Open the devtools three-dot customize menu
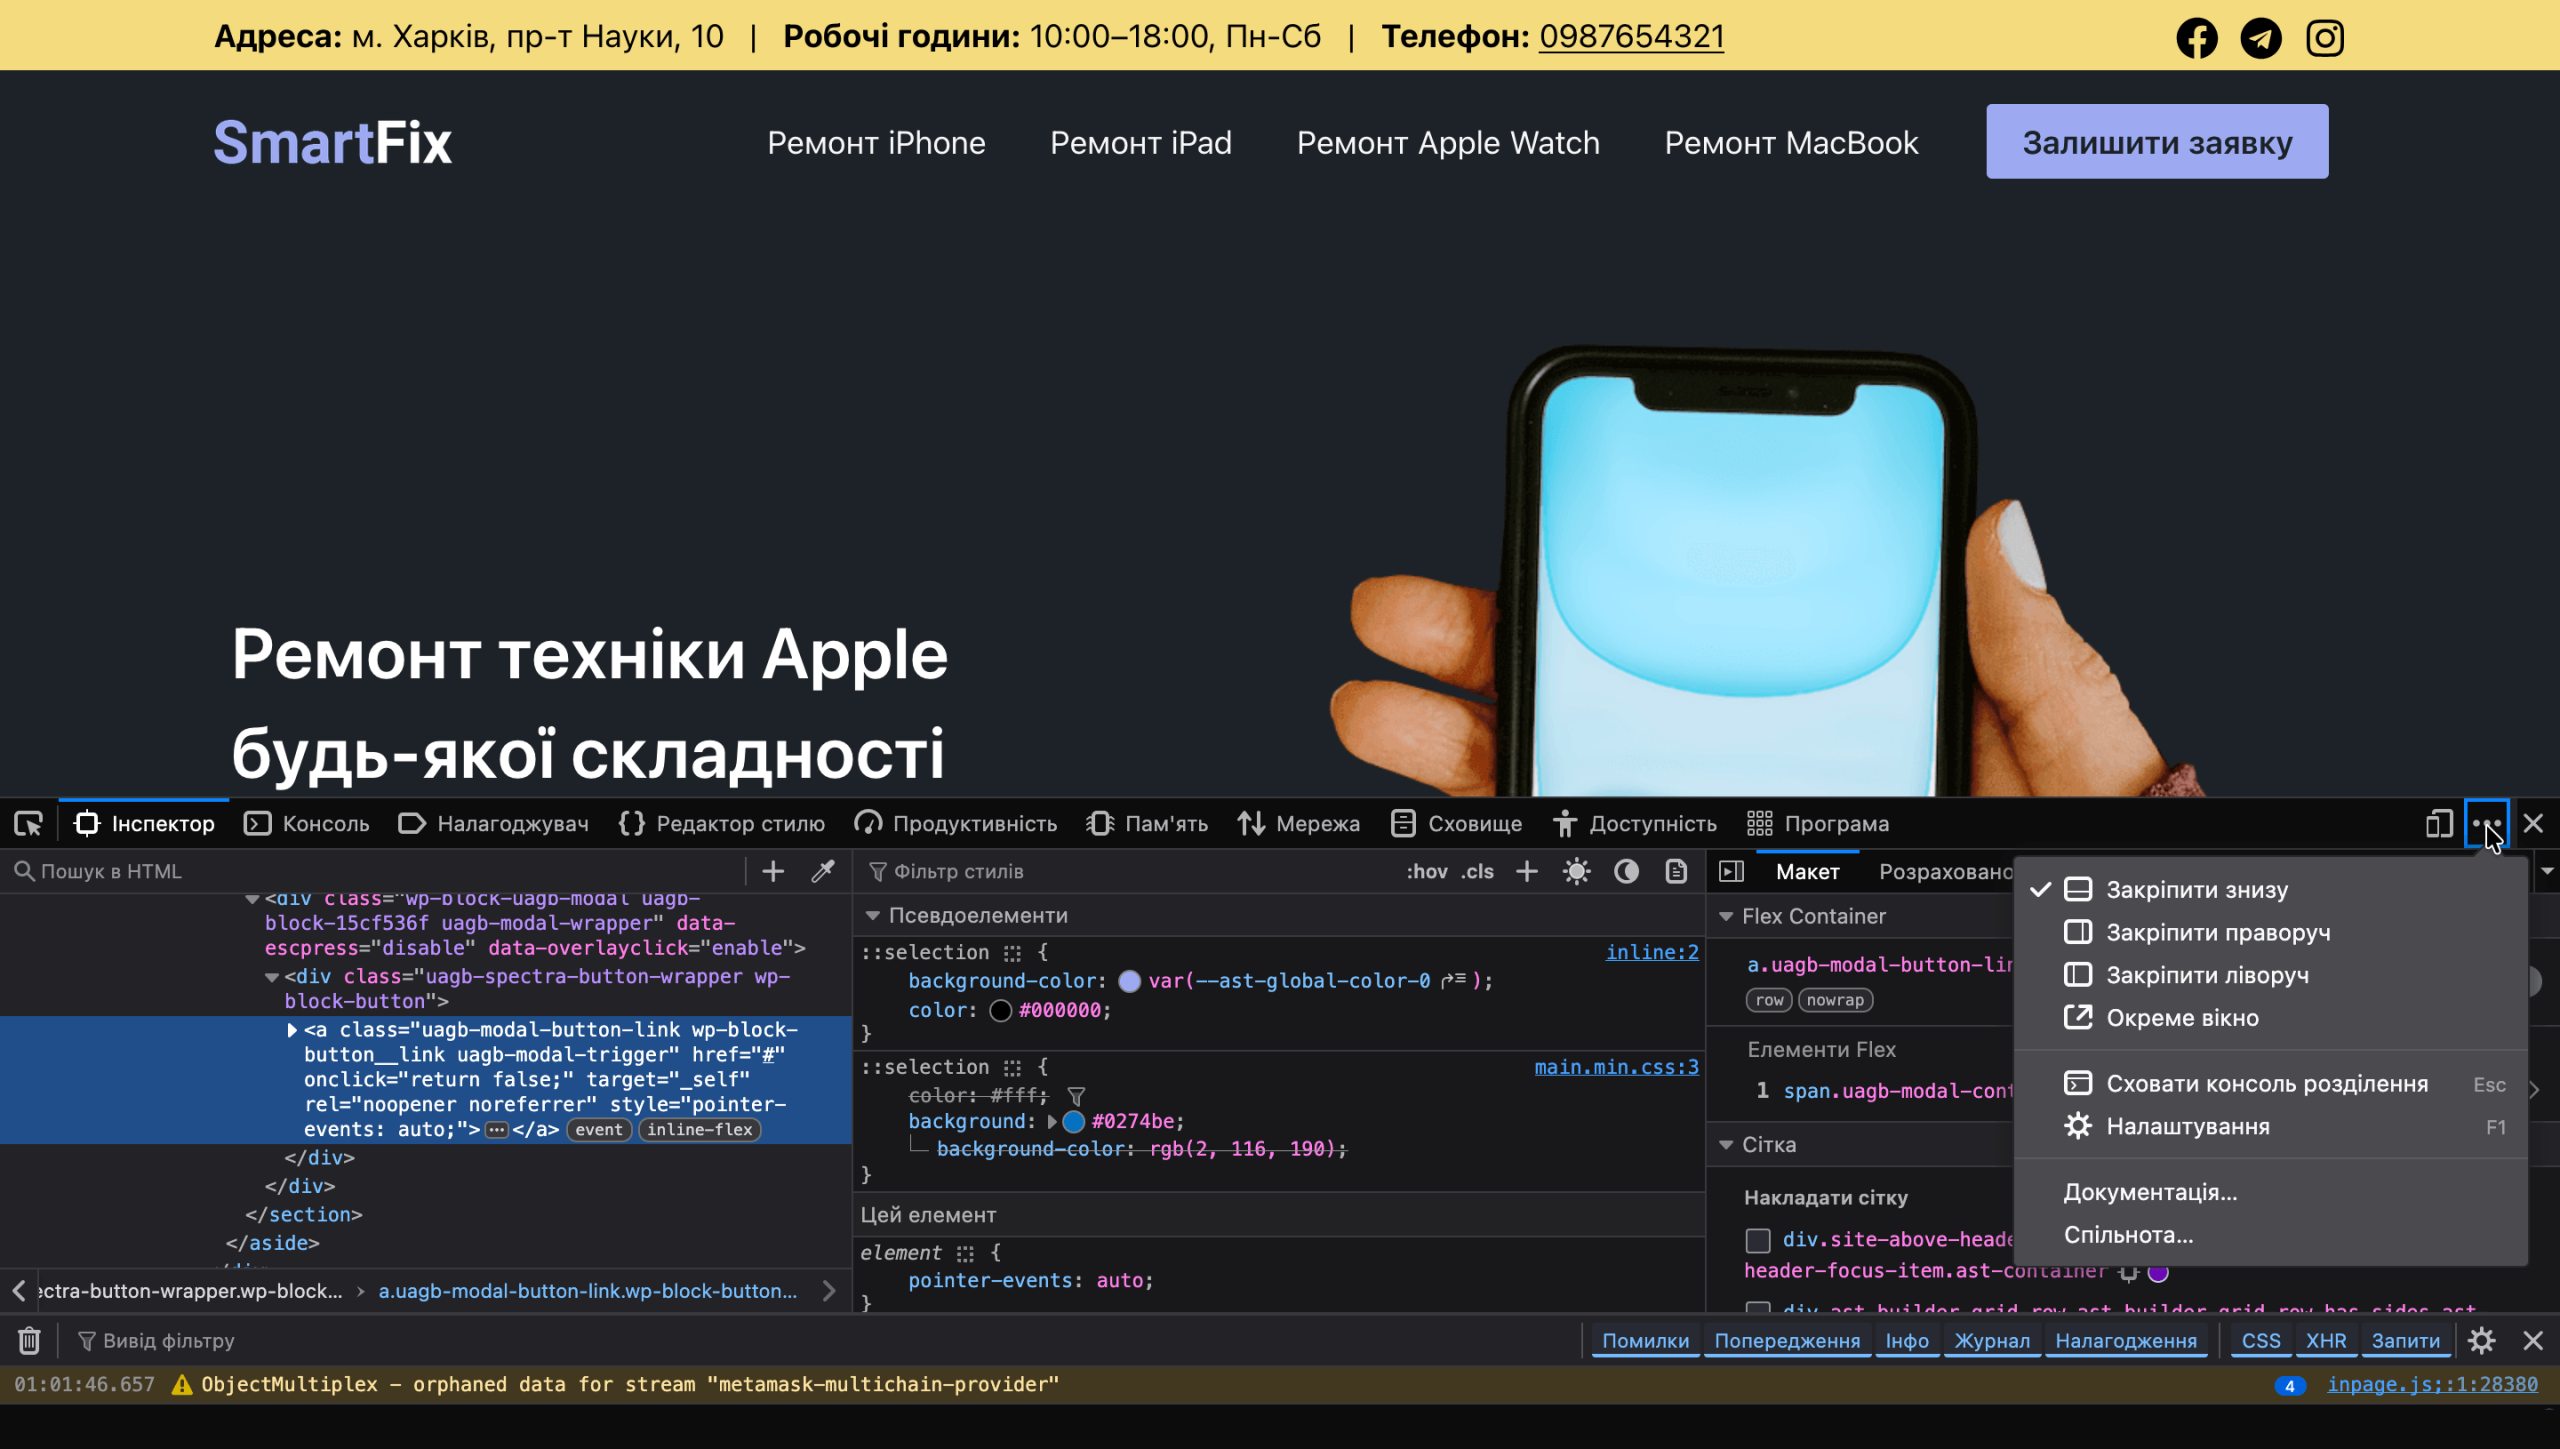 tap(2486, 823)
